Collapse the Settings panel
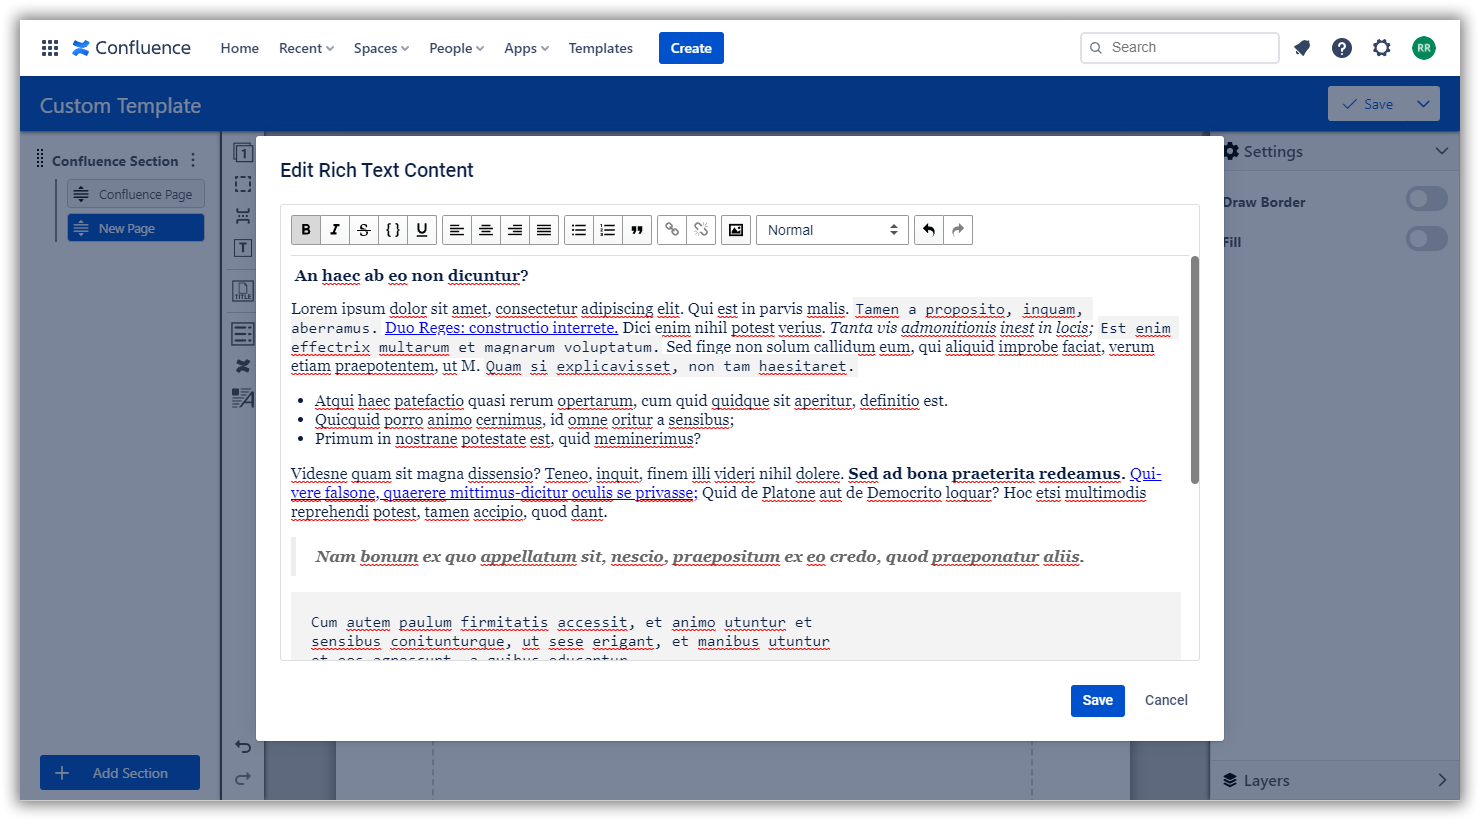The width and height of the screenshot is (1480, 821). (1441, 151)
